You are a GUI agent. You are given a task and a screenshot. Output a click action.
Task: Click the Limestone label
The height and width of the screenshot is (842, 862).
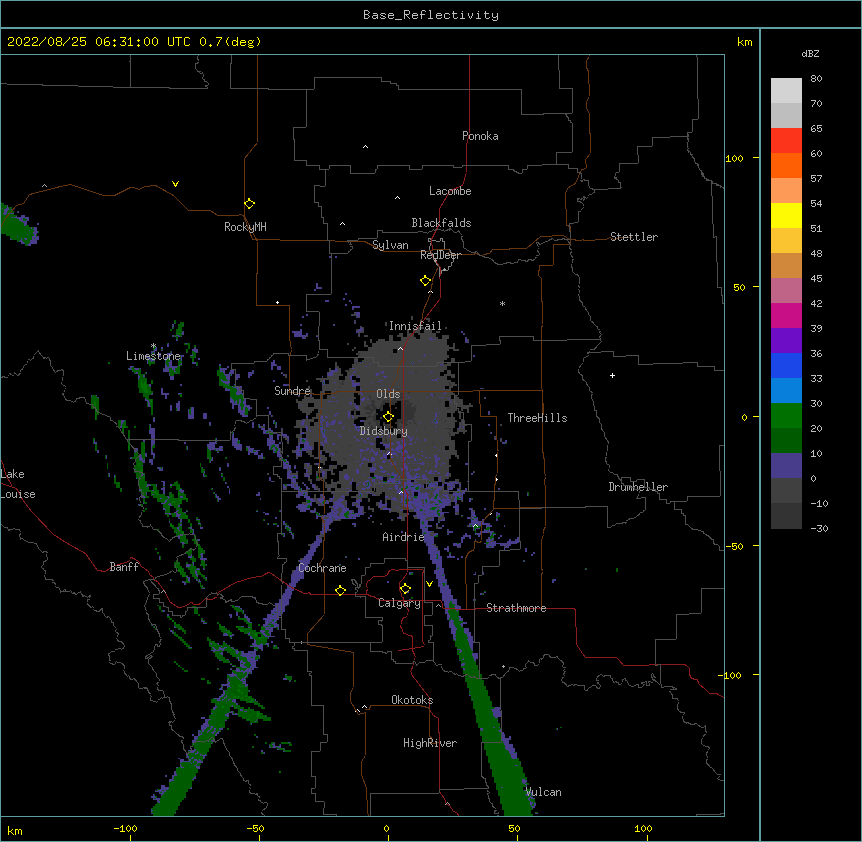(153, 356)
